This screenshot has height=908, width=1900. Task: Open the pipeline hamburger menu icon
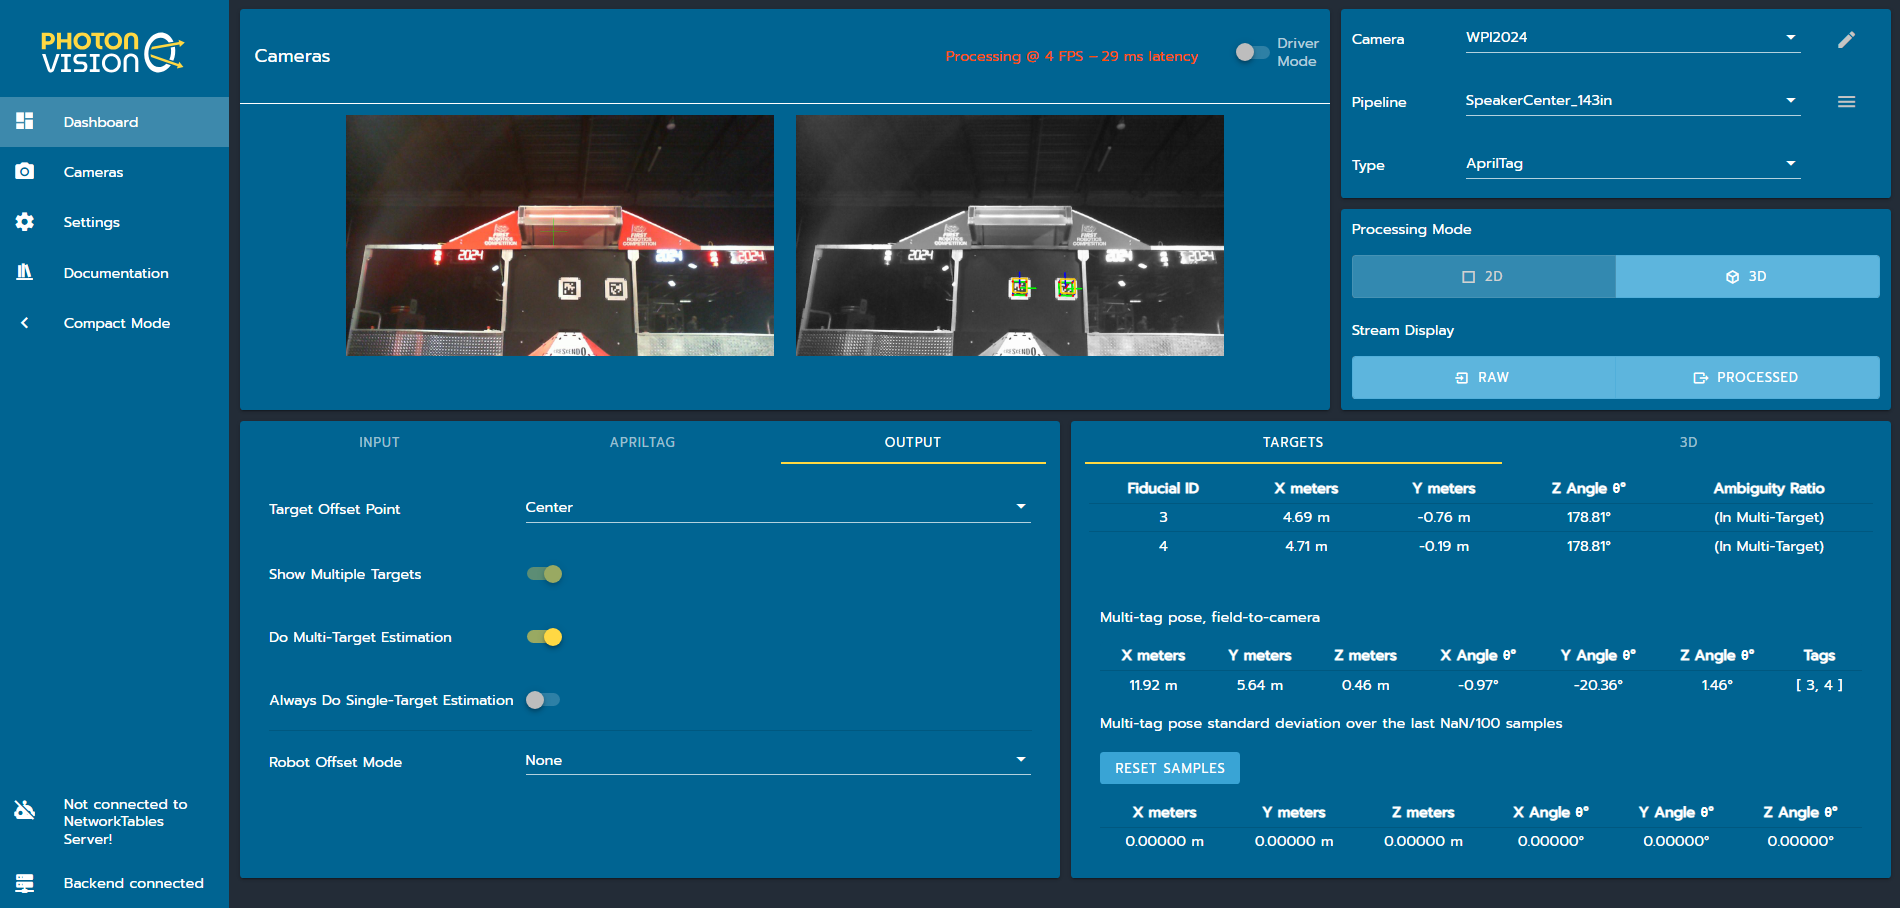pos(1846,102)
